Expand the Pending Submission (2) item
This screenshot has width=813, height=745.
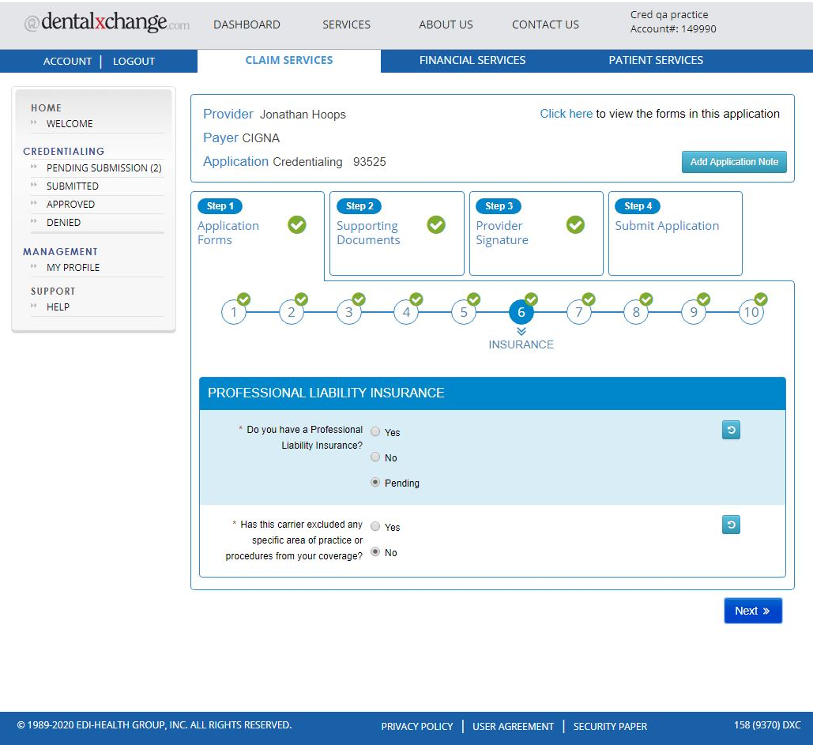click(x=103, y=168)
